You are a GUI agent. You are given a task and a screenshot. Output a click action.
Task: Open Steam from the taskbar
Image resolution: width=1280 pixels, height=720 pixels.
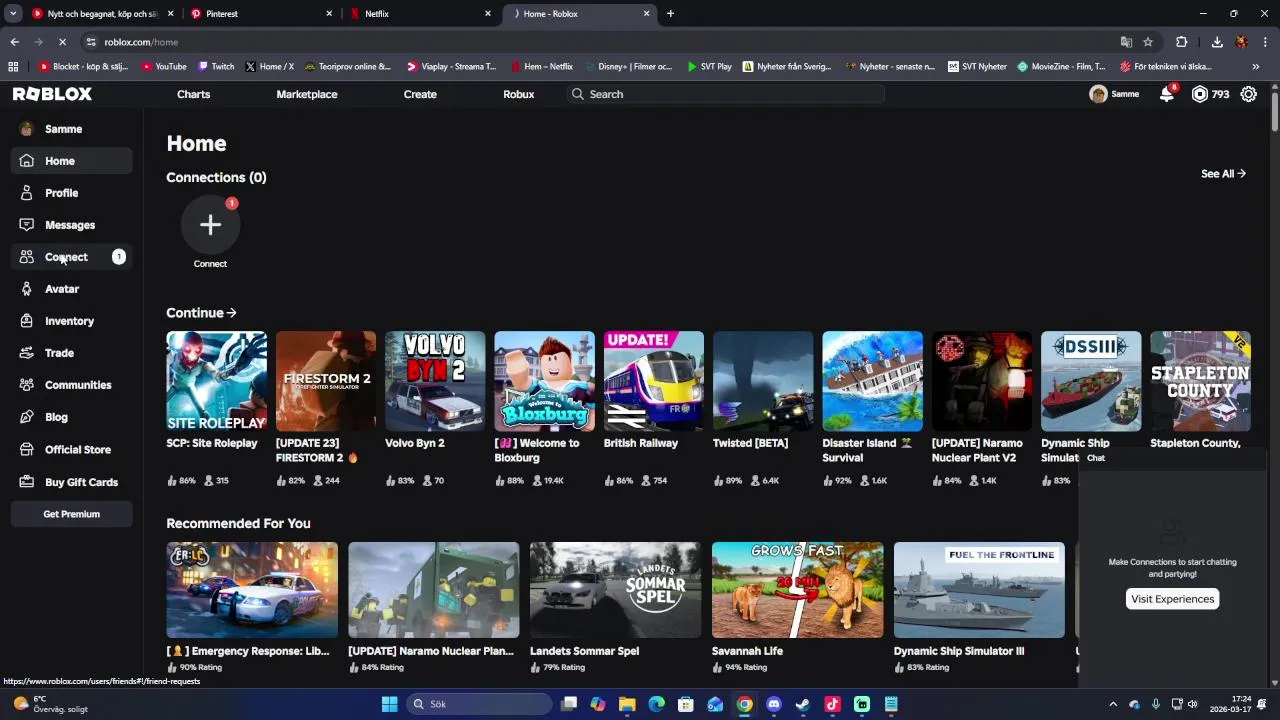[802, 704]
